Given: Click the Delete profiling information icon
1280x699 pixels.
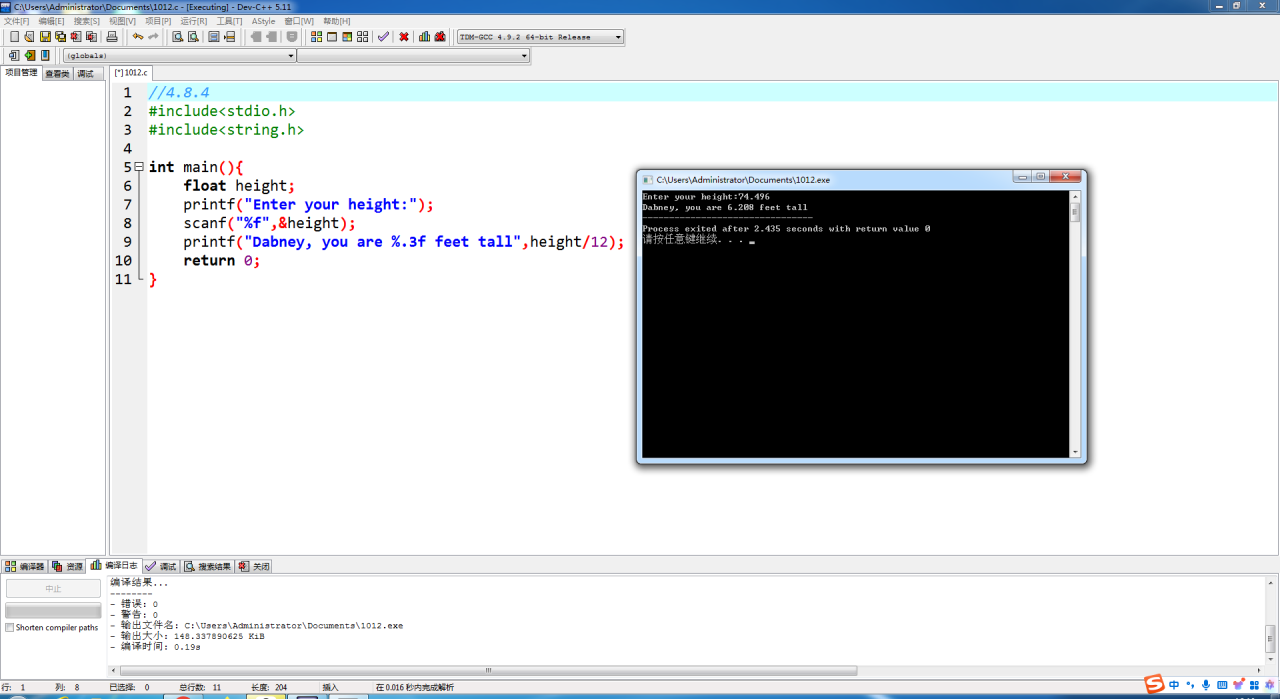Looking at the screenshot, I should click(x=440, y=37).
